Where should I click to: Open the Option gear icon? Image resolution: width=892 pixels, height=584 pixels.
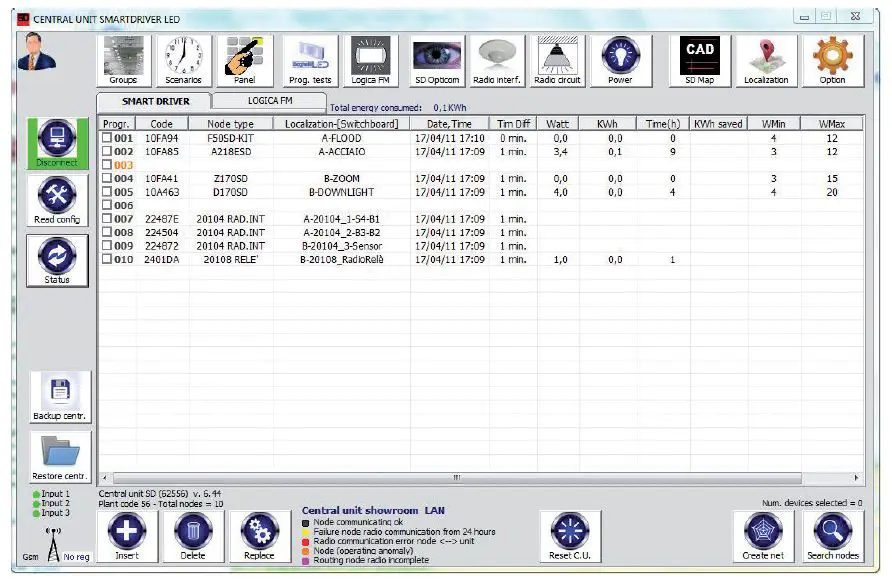tap(832, 60)
